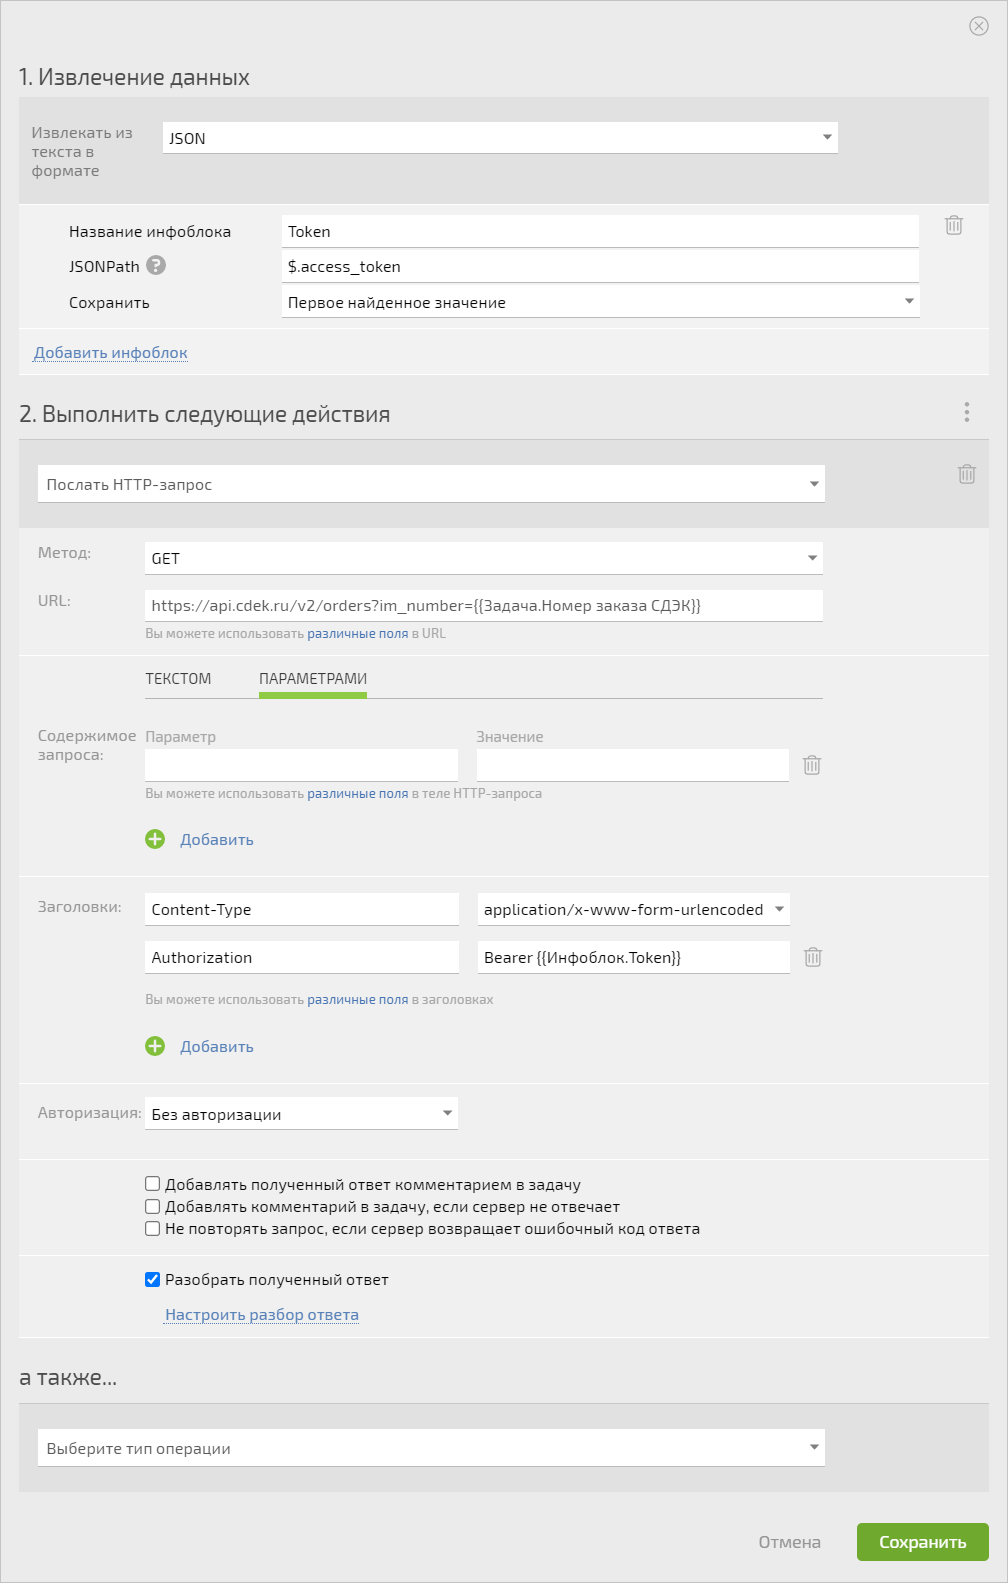
Task: Enable comment when server does not respond
Action: pos(153,1206)
